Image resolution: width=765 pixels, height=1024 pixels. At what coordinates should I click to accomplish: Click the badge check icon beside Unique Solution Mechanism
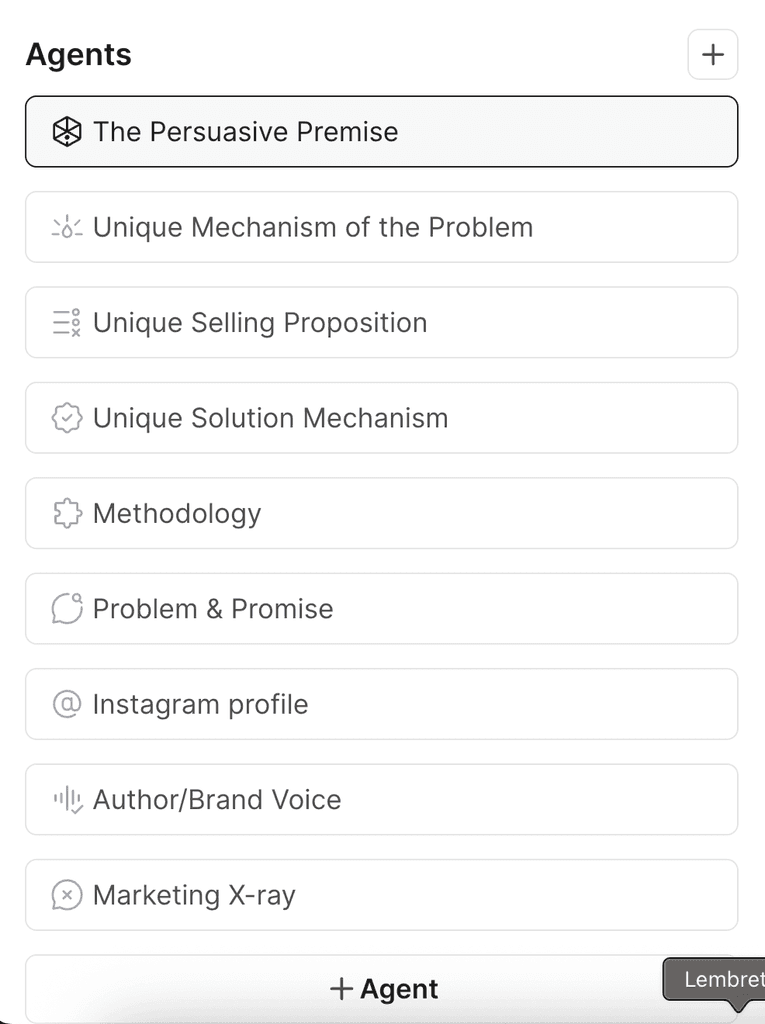66,418
